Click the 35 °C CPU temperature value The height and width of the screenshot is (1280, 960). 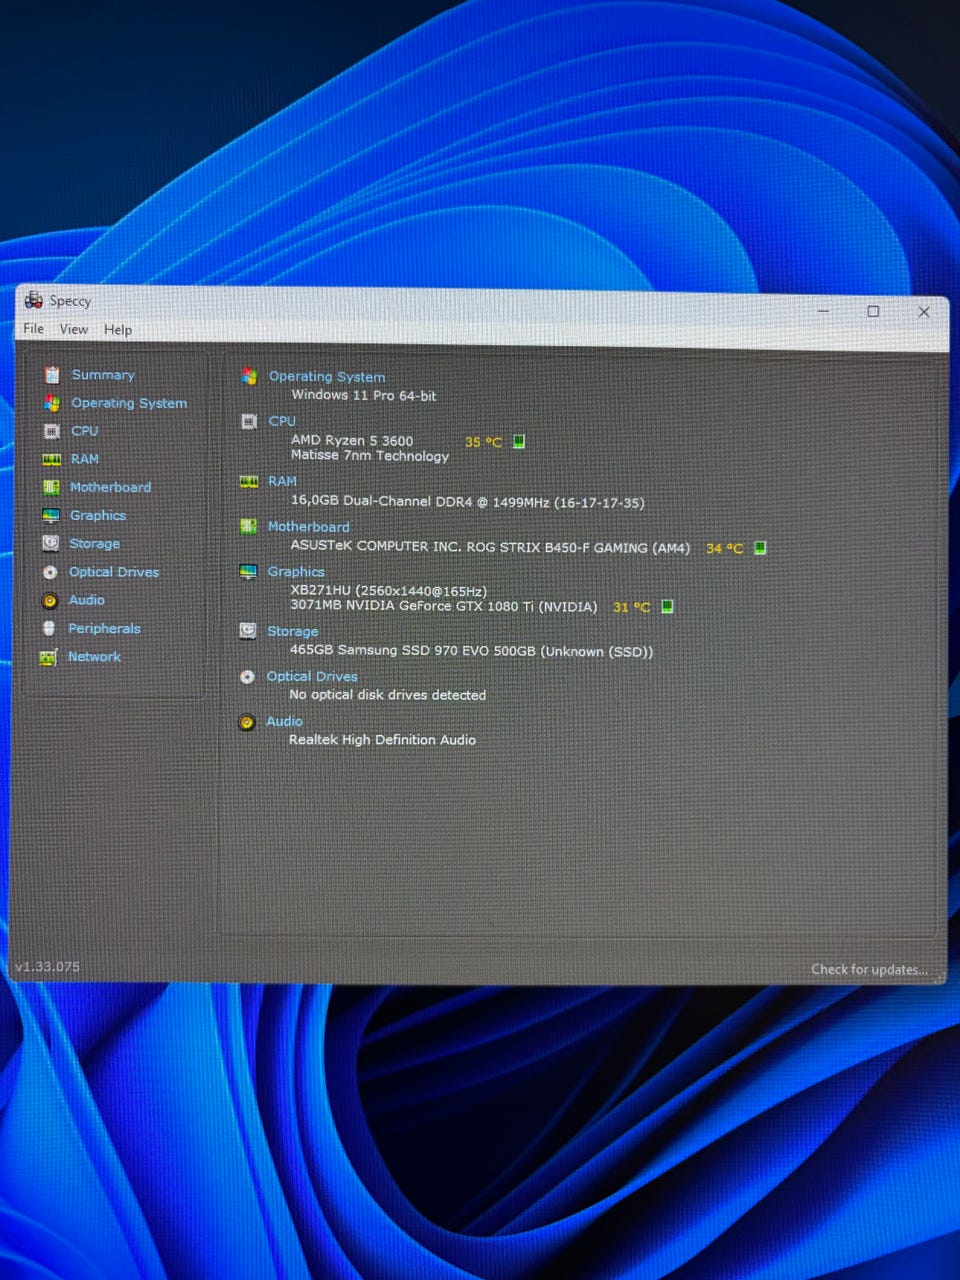point(483,441)
